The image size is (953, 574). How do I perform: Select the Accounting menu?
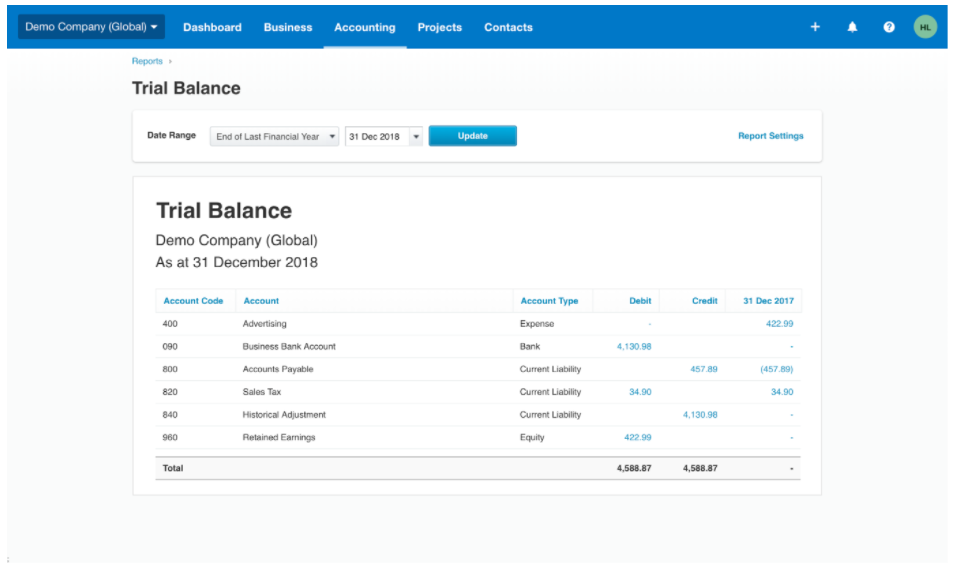point(364,27)
